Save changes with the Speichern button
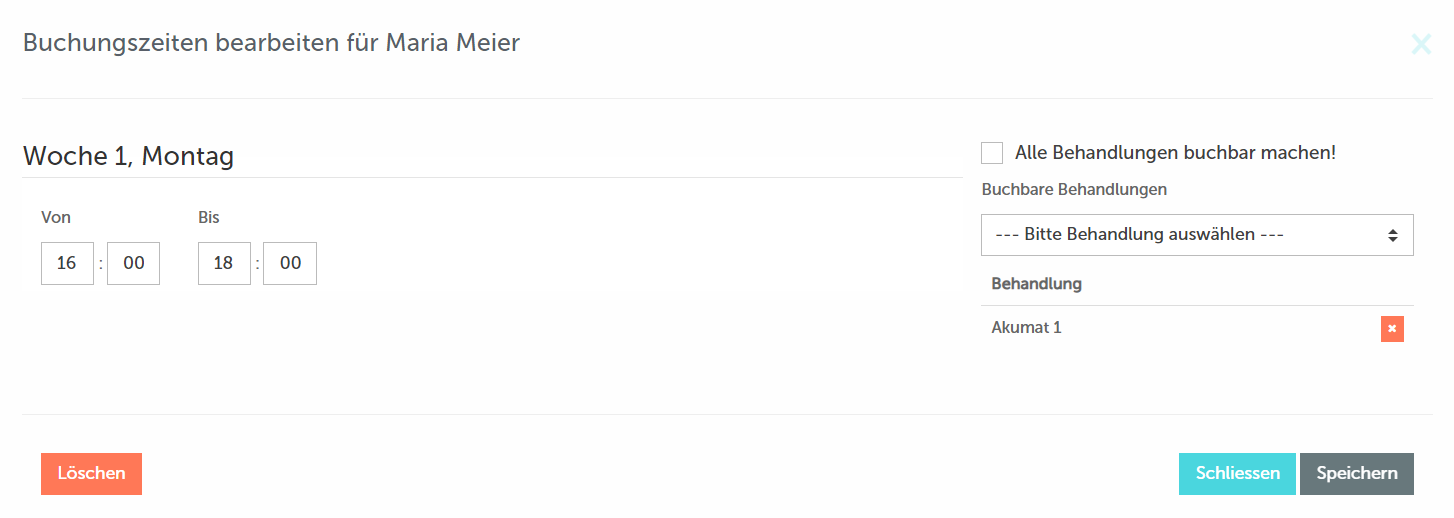1454x518 pixels. 1357,474
